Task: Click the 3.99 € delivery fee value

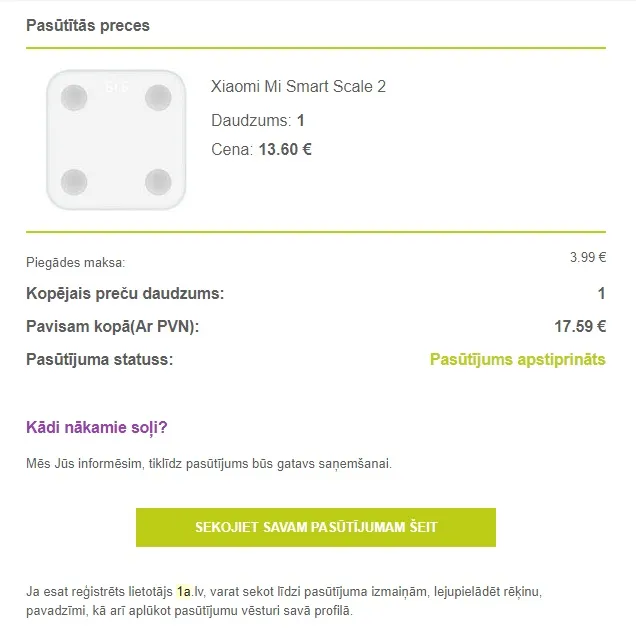Action: (588, 257)
